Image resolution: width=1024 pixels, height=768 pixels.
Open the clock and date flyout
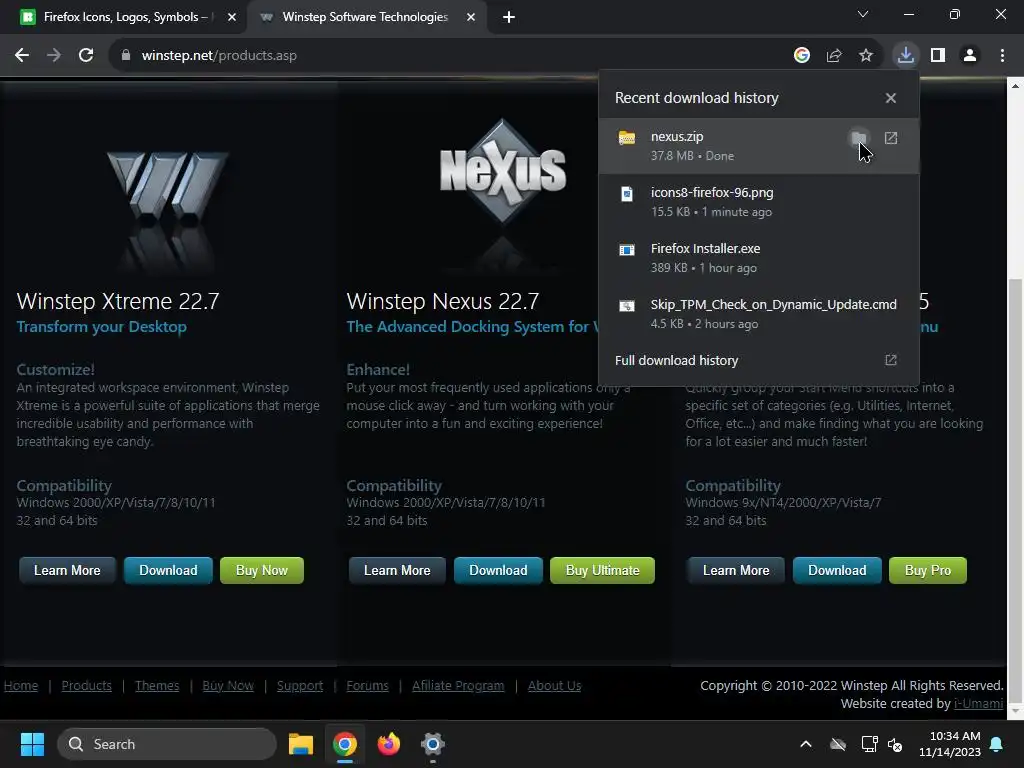click(950, 744)
